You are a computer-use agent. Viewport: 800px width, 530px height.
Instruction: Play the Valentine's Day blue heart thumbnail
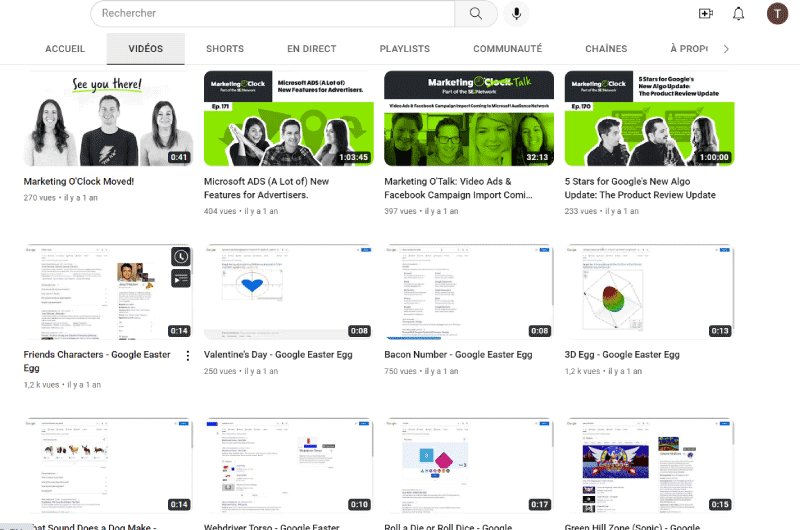point(289,292)
